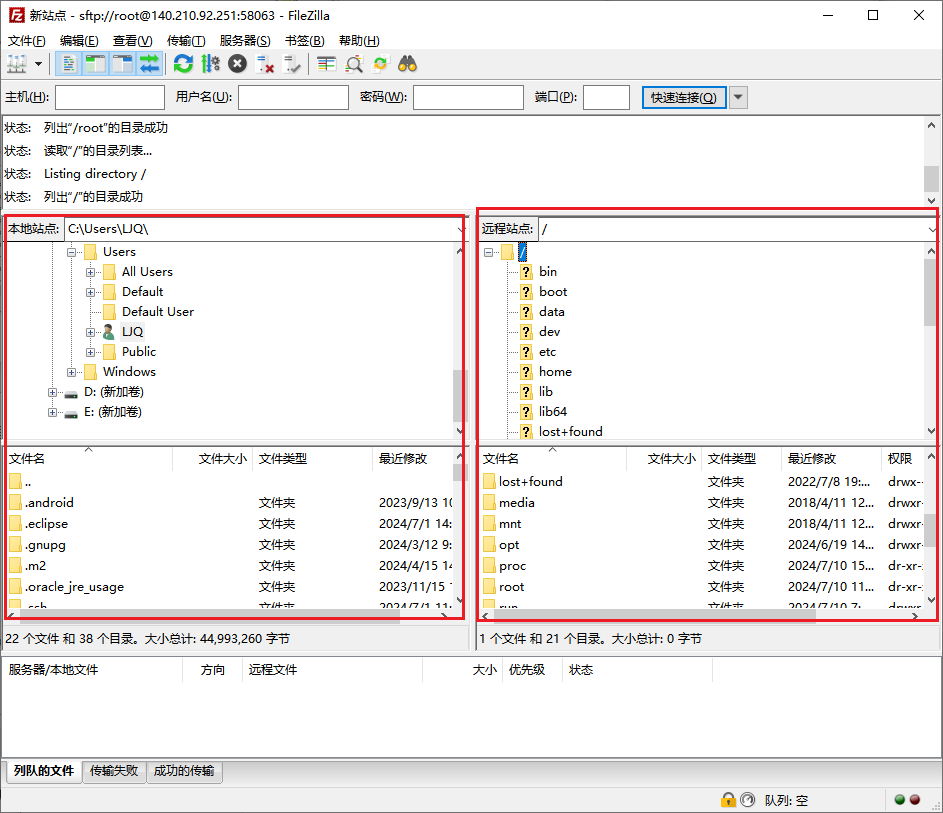Reconnect to the last server

[292, 64]
